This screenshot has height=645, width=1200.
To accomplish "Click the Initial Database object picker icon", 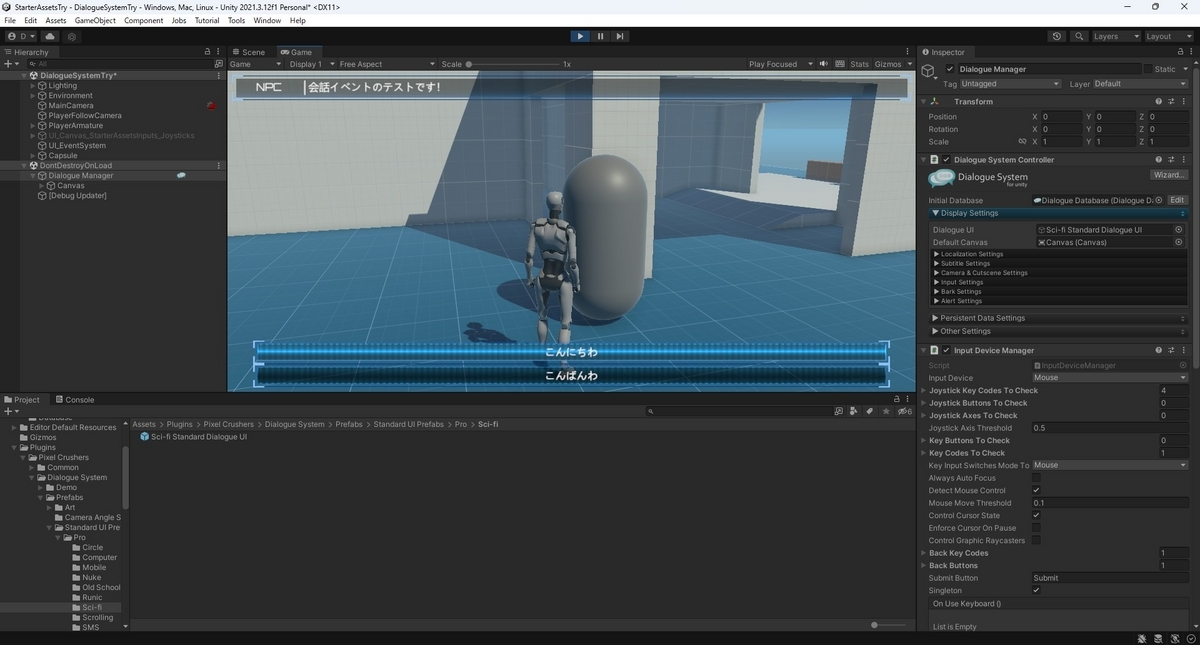I will point(1159,200).
